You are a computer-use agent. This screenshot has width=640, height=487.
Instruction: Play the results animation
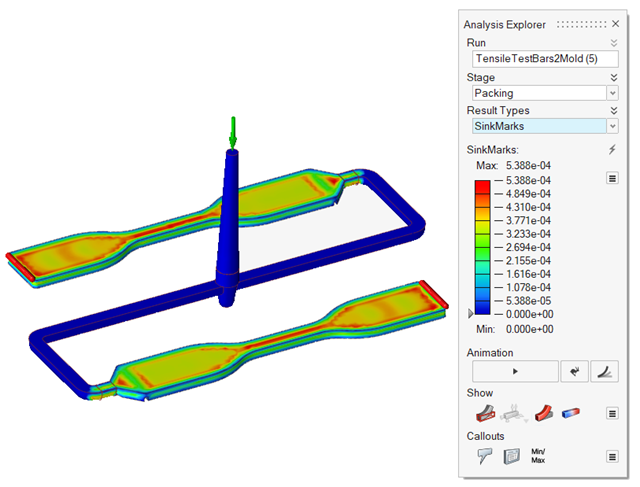514,371
